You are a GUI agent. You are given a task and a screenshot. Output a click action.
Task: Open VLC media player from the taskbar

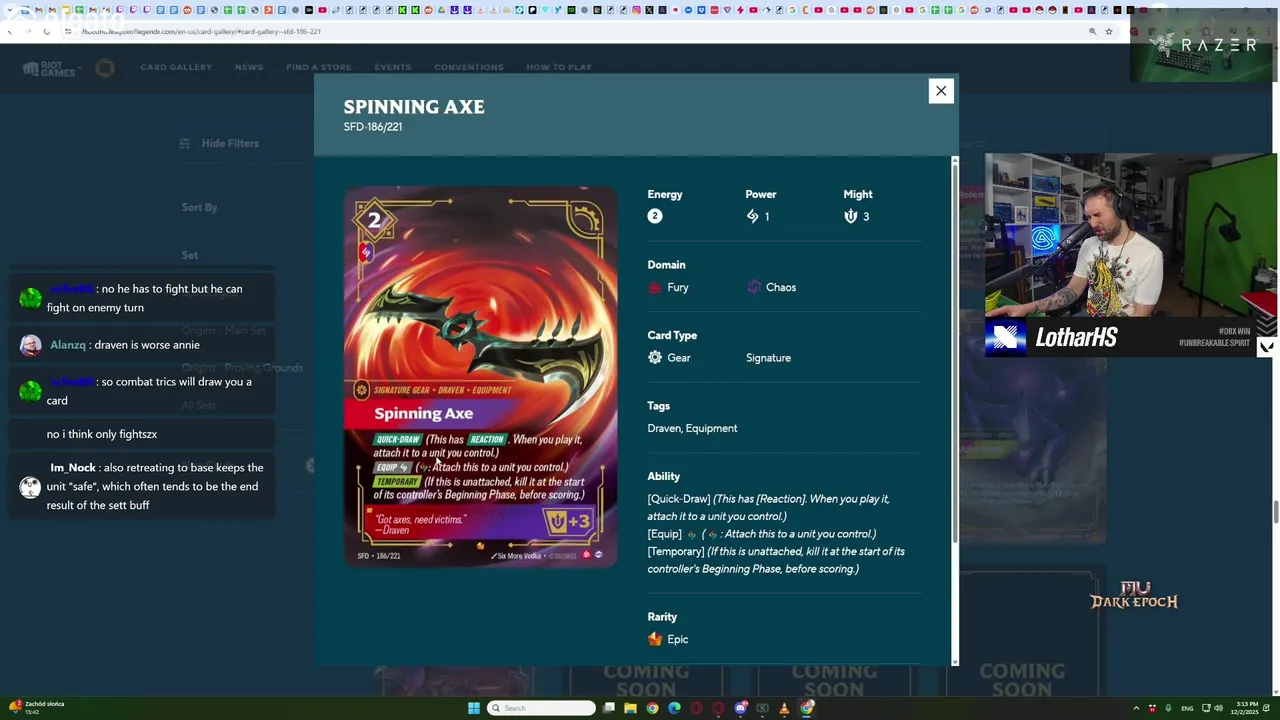(784, 708)
